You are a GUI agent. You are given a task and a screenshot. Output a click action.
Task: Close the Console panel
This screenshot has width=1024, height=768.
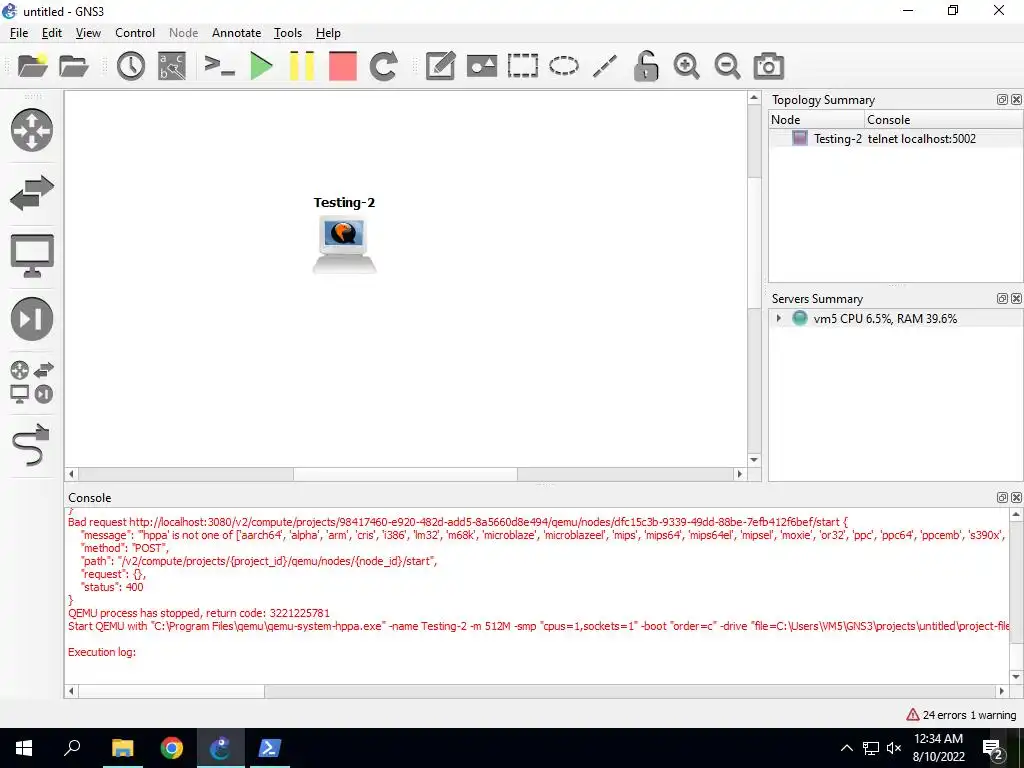[x=1016, y=498]
